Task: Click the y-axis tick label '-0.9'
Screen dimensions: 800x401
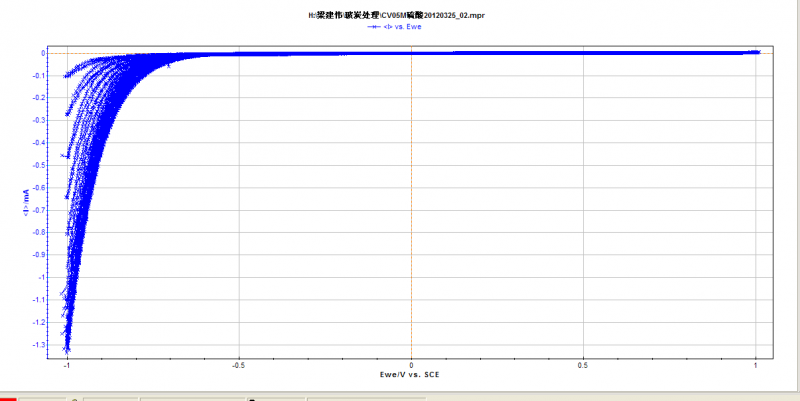Action: coord(39,255)
